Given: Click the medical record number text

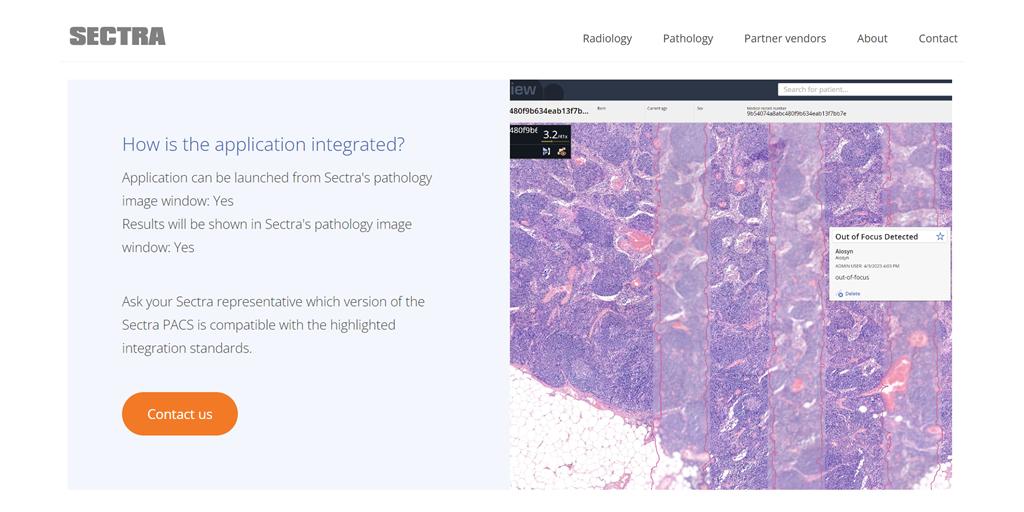Looking at the screenshot, I should click(796, 114).
